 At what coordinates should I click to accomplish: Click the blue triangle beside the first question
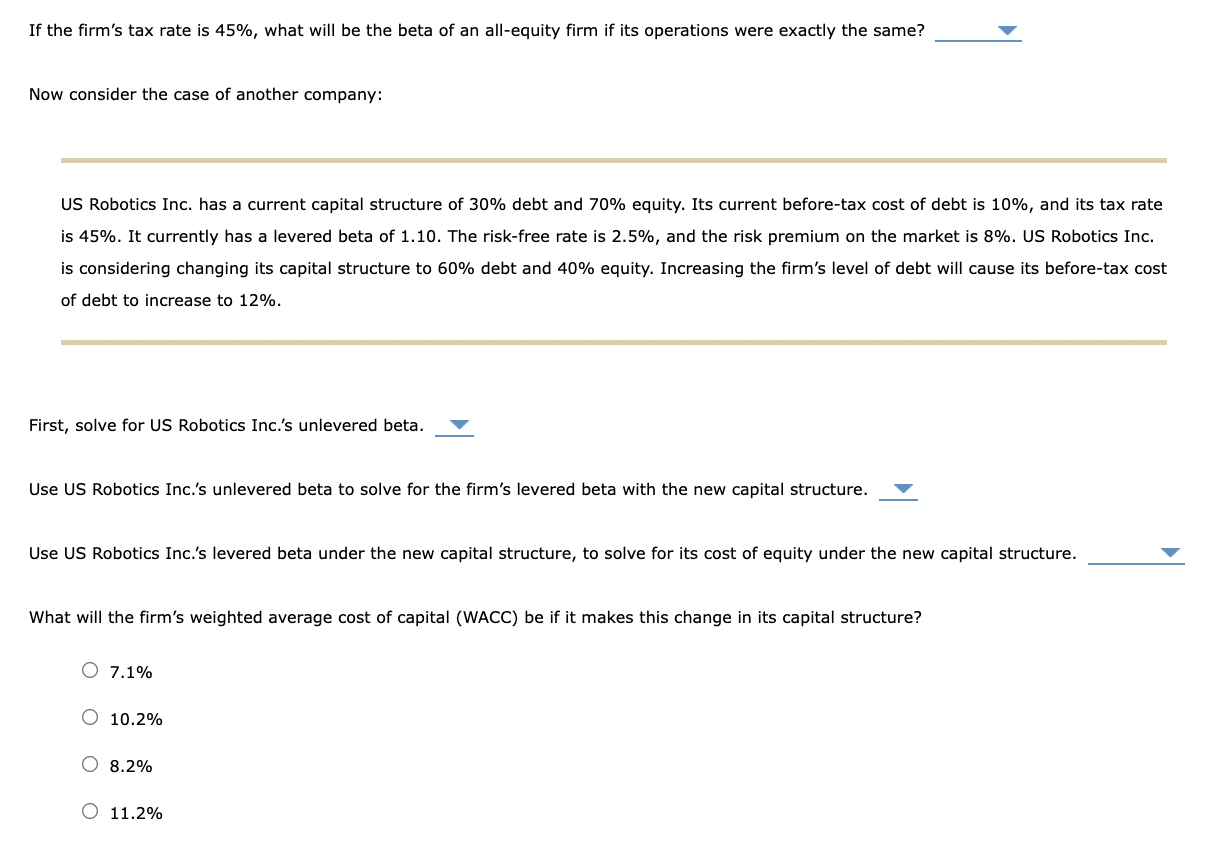click(1009, 30)
